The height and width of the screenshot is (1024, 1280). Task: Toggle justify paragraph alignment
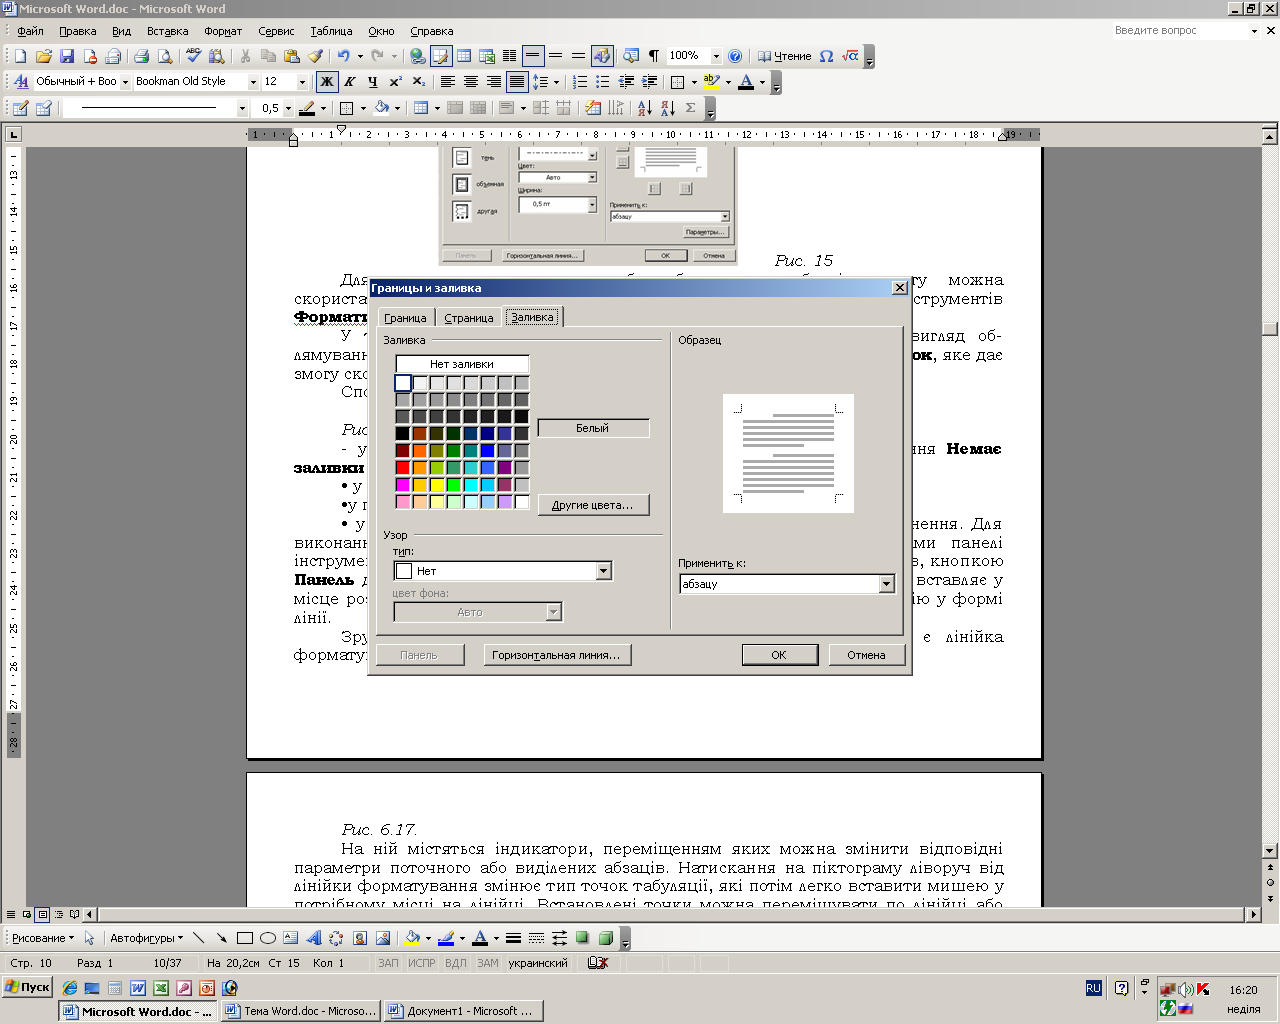coord(517,82)
